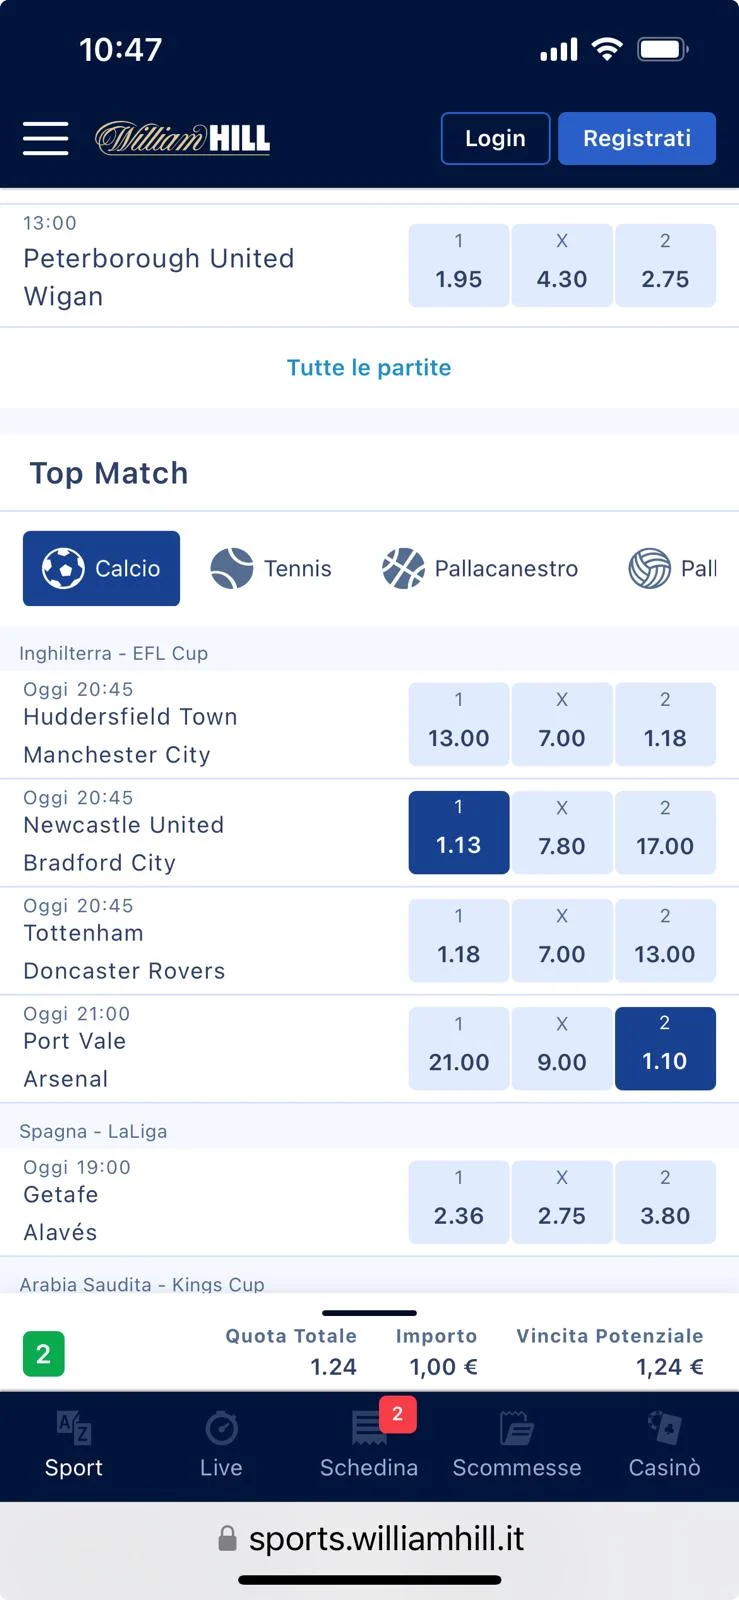Tap the William Hill logo
Viewport: 739px width, 1600px height.
183,138
